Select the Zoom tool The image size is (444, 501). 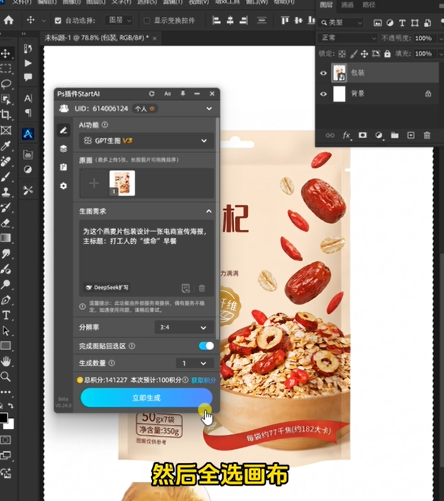click(5, 377)
